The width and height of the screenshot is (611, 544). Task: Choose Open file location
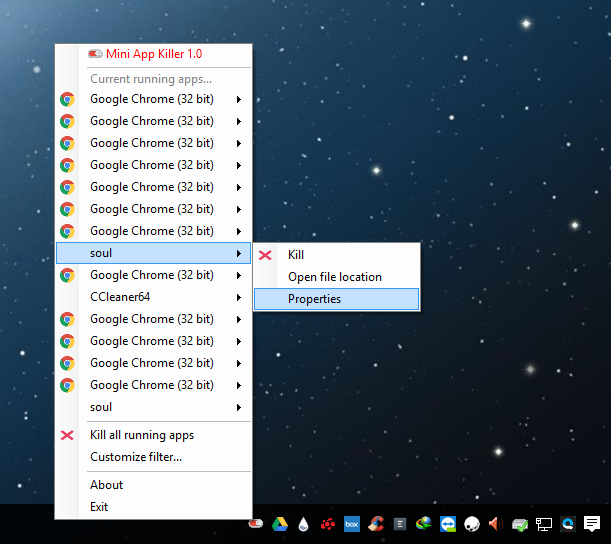tap(337, 277)
